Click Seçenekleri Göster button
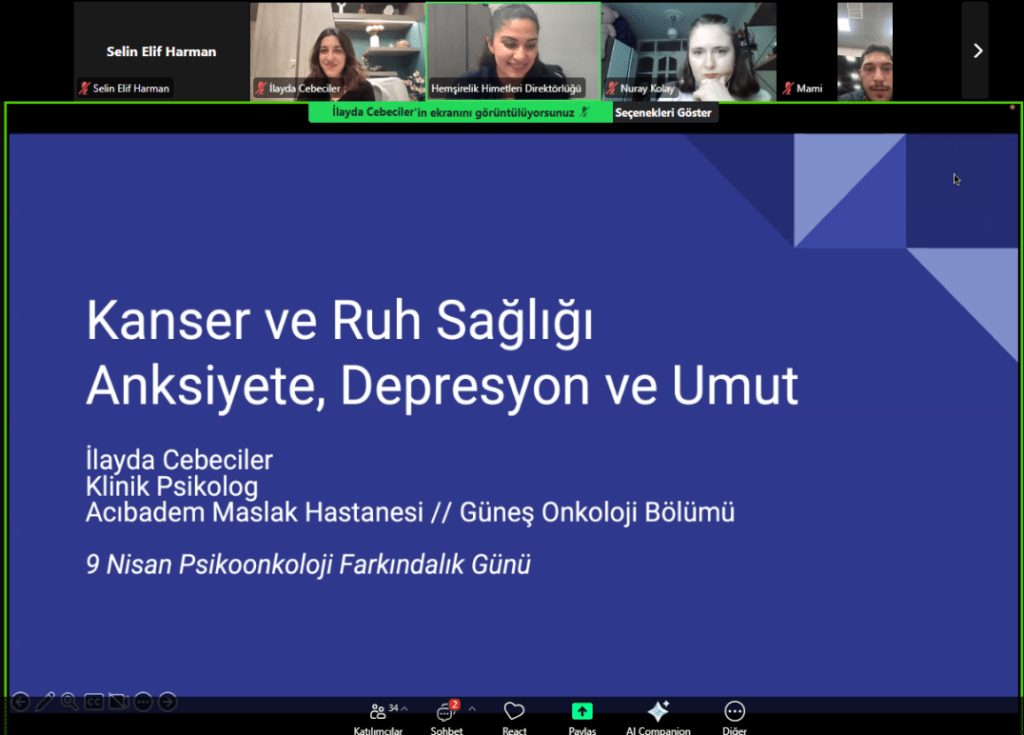 [x=663, y=113]
